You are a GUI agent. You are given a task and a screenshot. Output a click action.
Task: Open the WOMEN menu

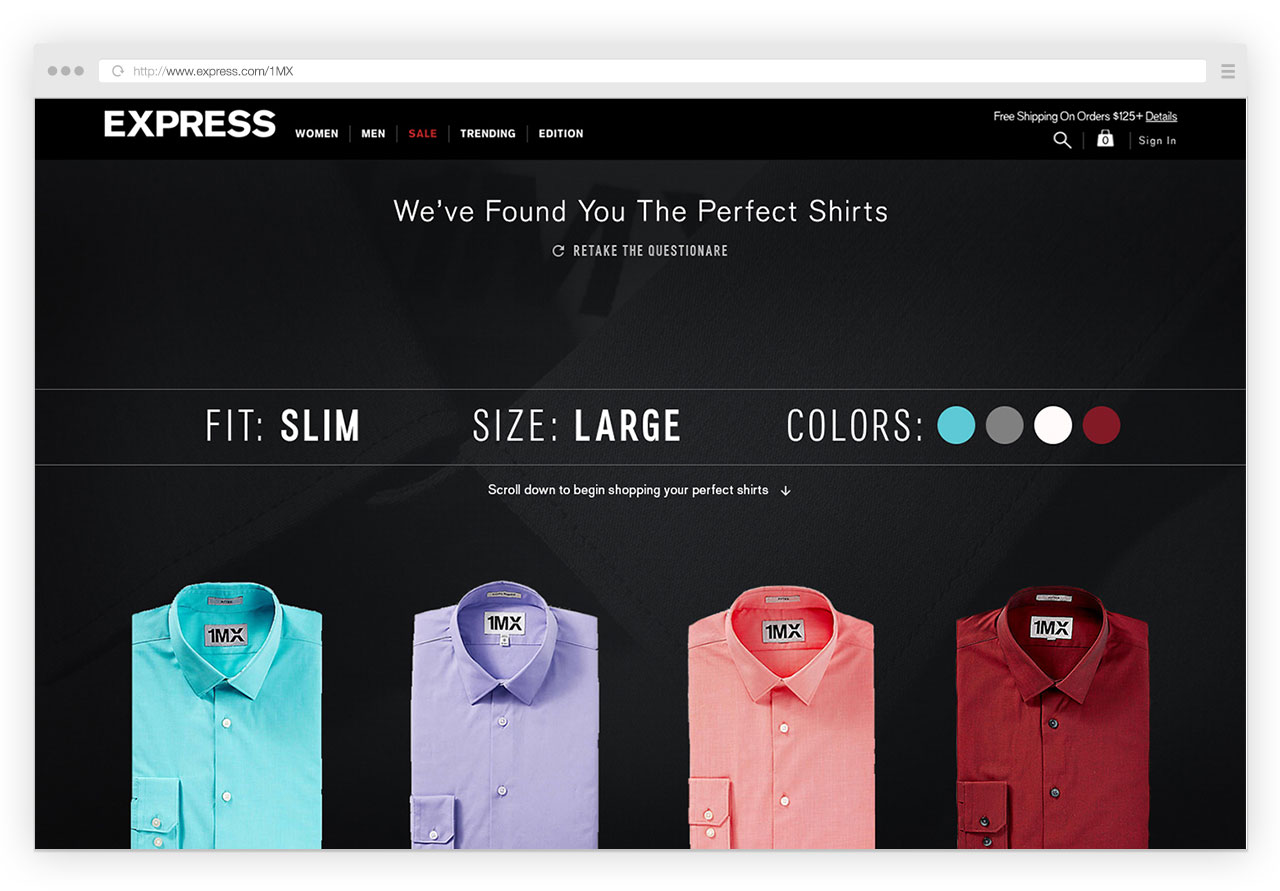[x=317, y=134]
